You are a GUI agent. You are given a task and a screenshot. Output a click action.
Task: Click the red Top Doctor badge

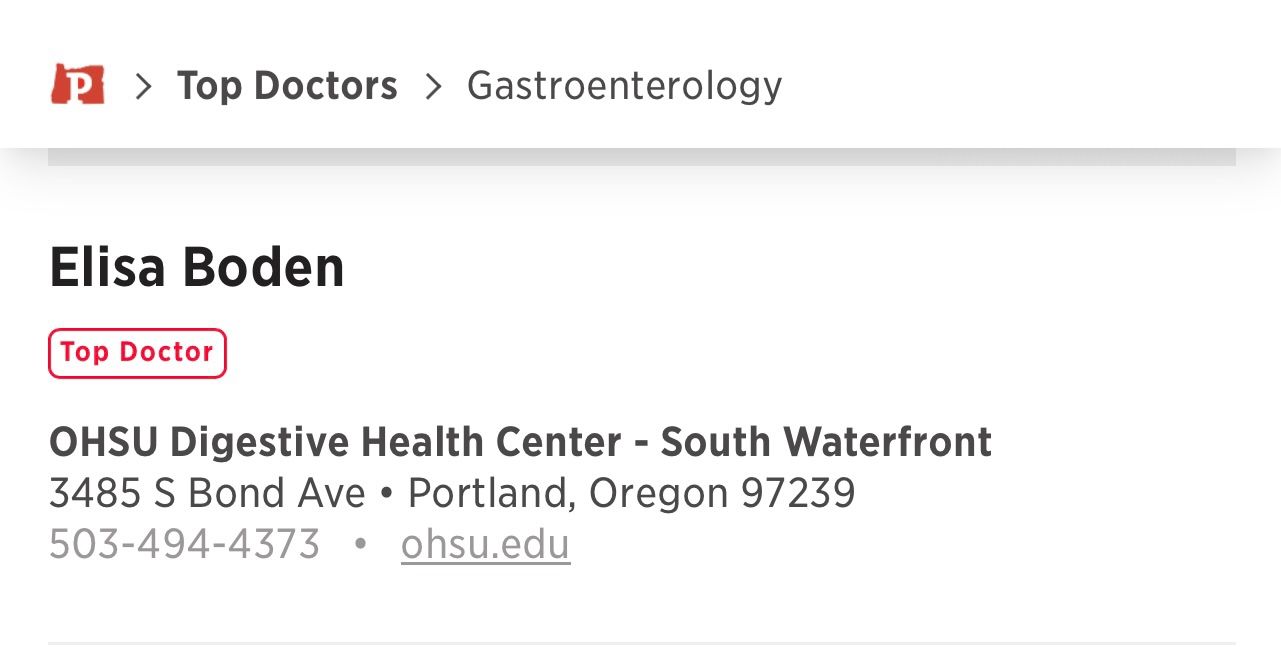click(x=137, y=353)
